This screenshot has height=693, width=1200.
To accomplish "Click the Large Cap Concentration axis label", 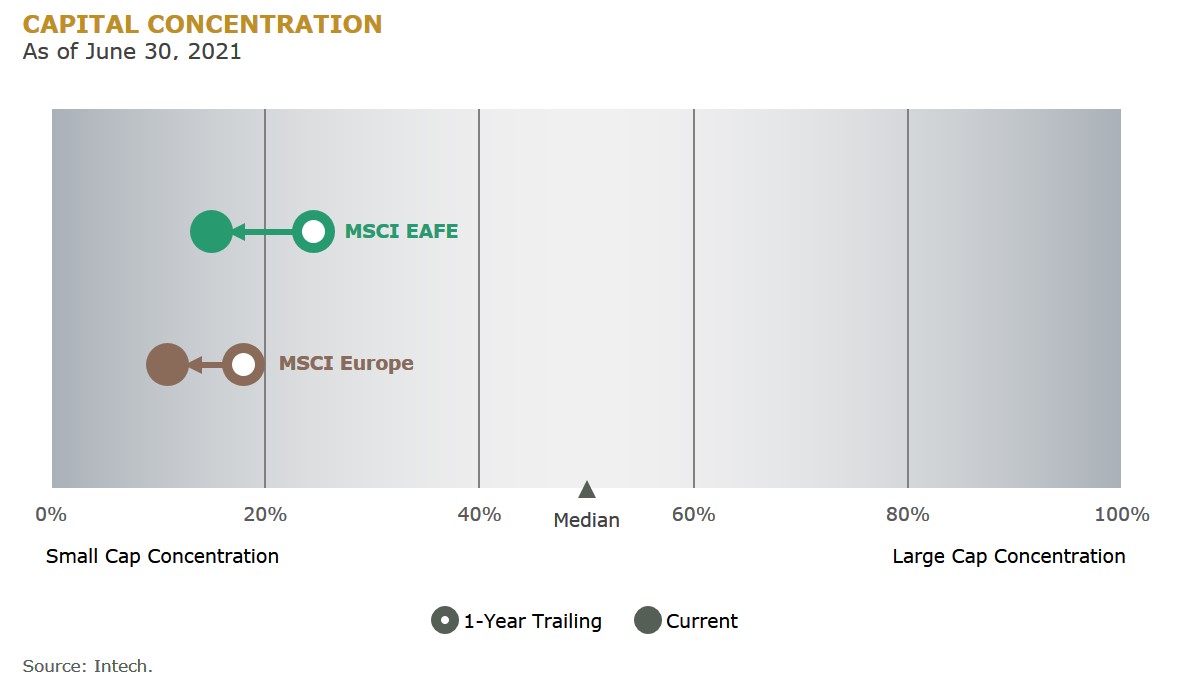I will pos(1009,557).
